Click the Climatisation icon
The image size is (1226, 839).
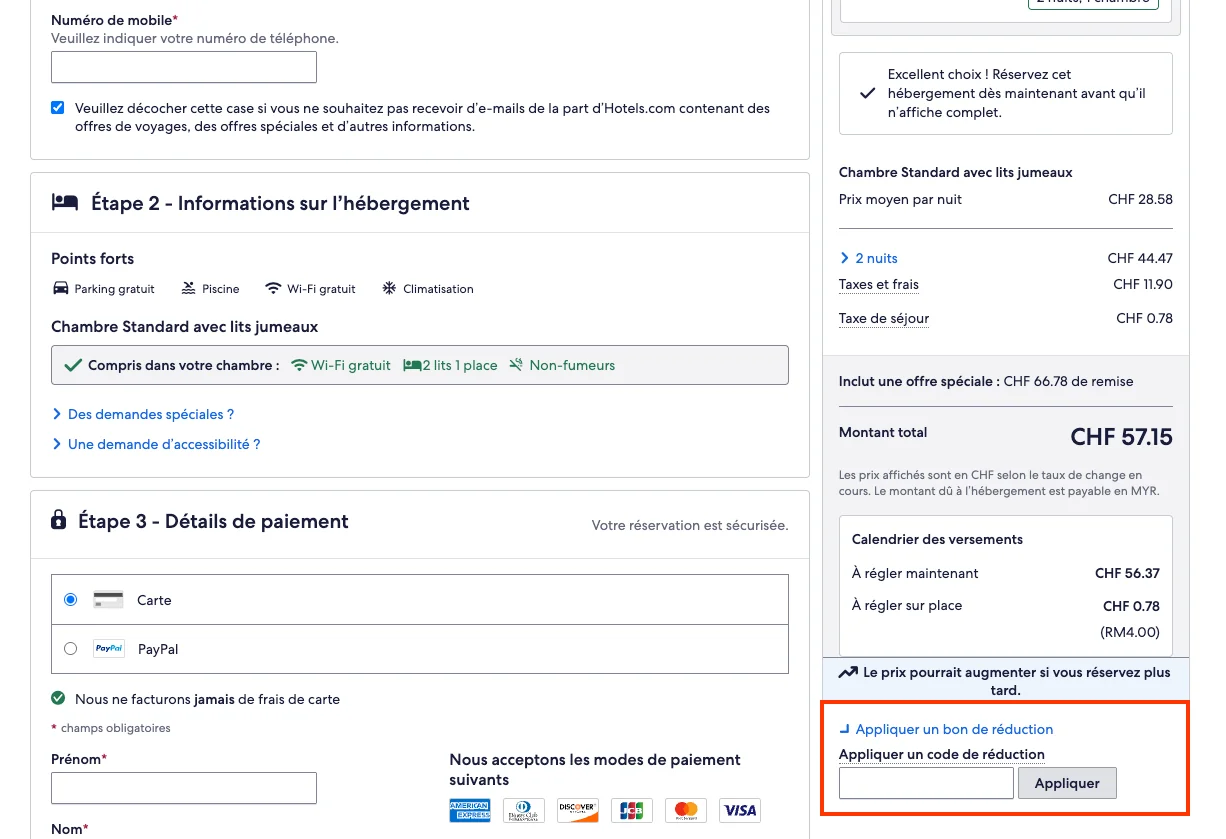[x=388, y=288]
